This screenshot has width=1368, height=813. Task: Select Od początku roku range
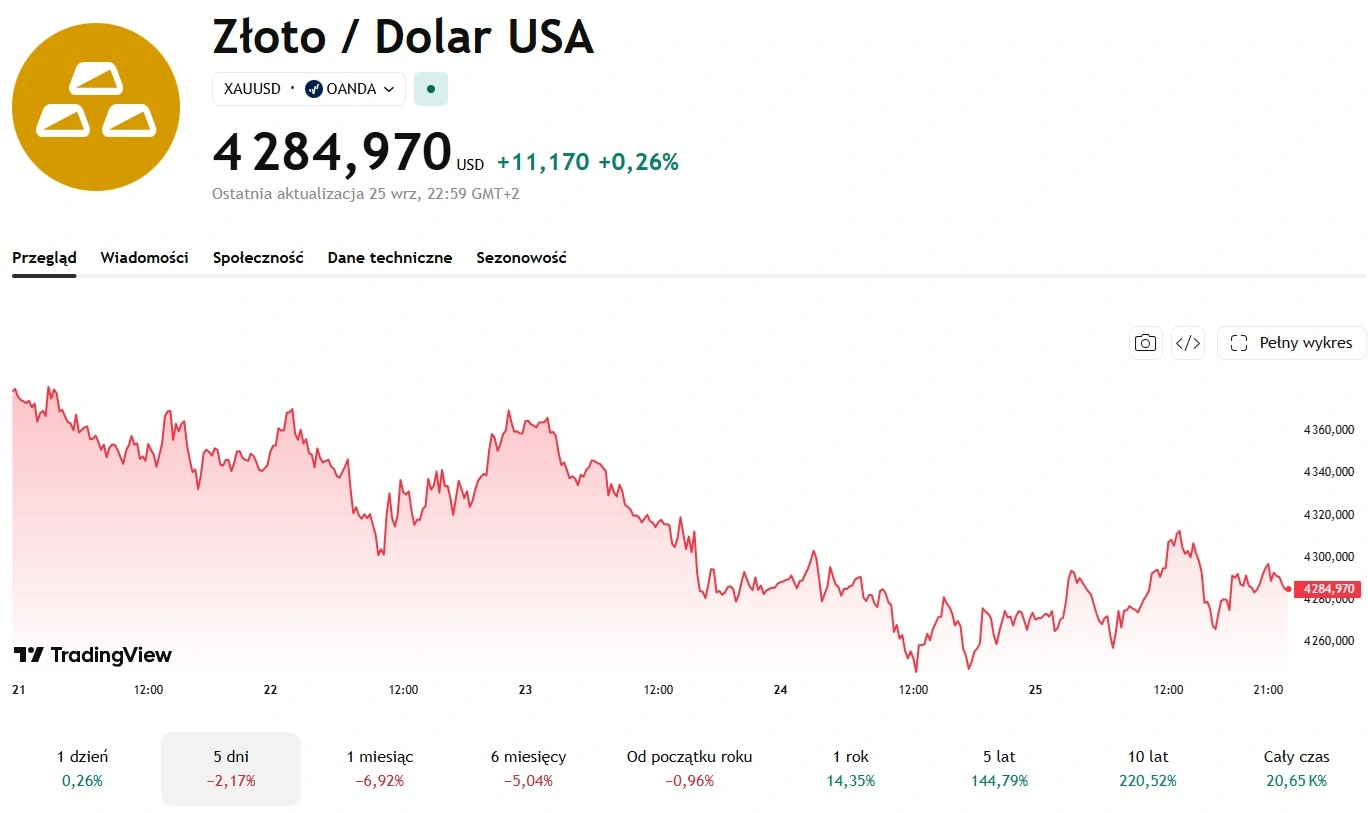click(x=689, y=768)
